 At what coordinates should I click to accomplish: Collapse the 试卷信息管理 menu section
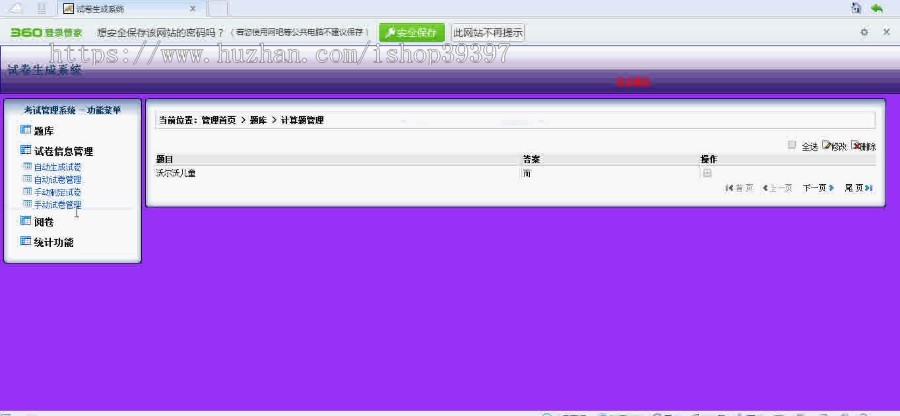(63, 151)
